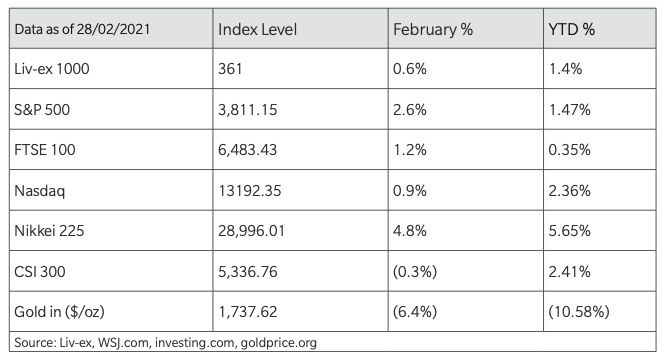Click the Gold price cell 1,737.62

[x=248, y=312]
